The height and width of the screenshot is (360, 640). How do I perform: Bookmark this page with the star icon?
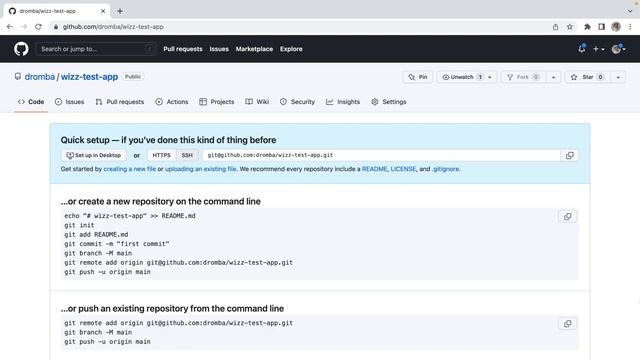click(x=570, y=27)
